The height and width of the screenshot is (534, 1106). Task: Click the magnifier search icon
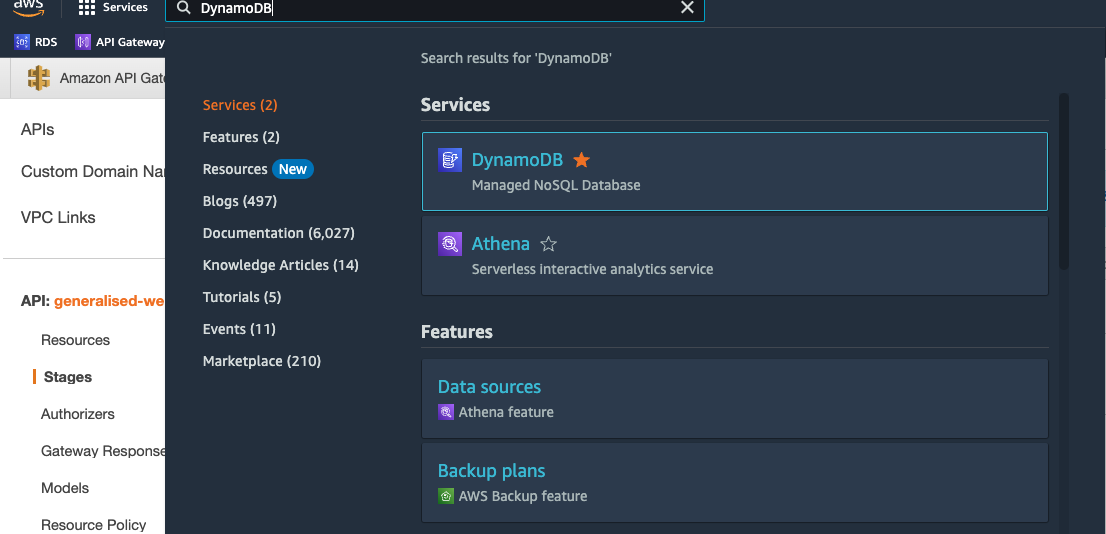[184, 8]
